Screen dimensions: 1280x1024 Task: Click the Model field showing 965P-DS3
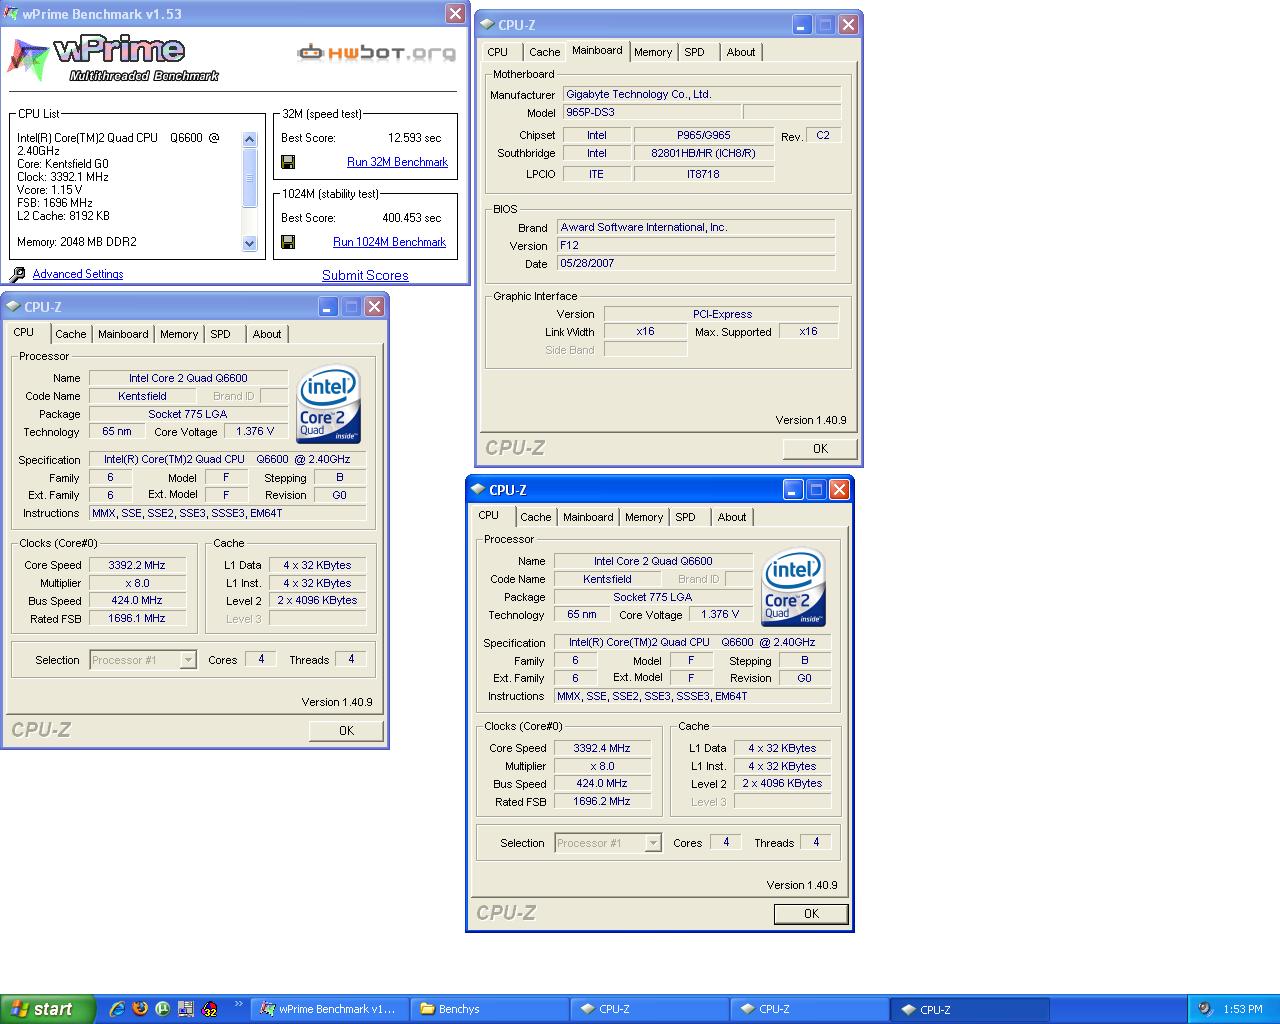pyautogui.click(x=652, y=112)
